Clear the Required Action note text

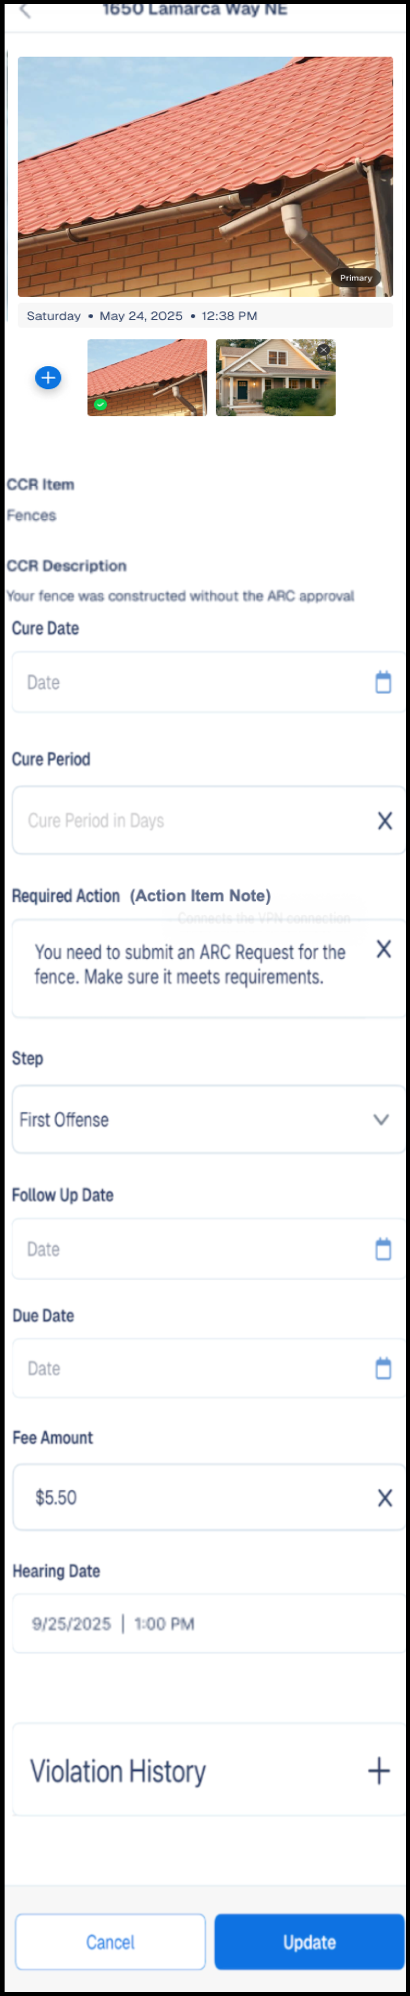click(x=383, y=949)
